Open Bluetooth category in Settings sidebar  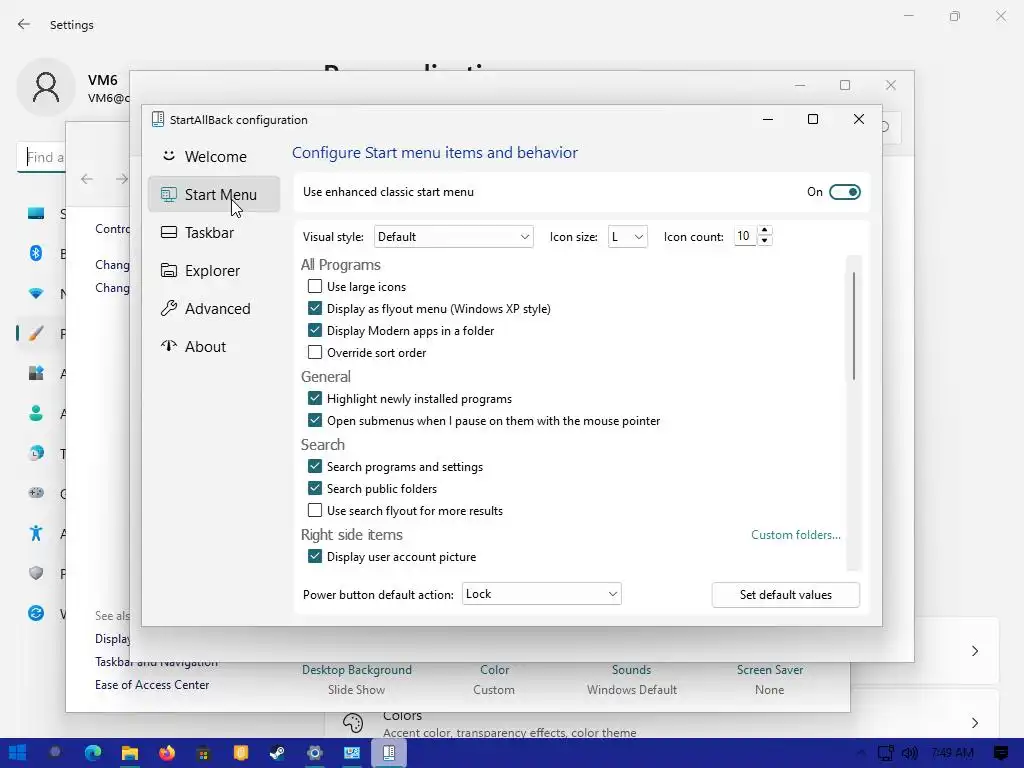pyautogui.click(x=36, y=253)
